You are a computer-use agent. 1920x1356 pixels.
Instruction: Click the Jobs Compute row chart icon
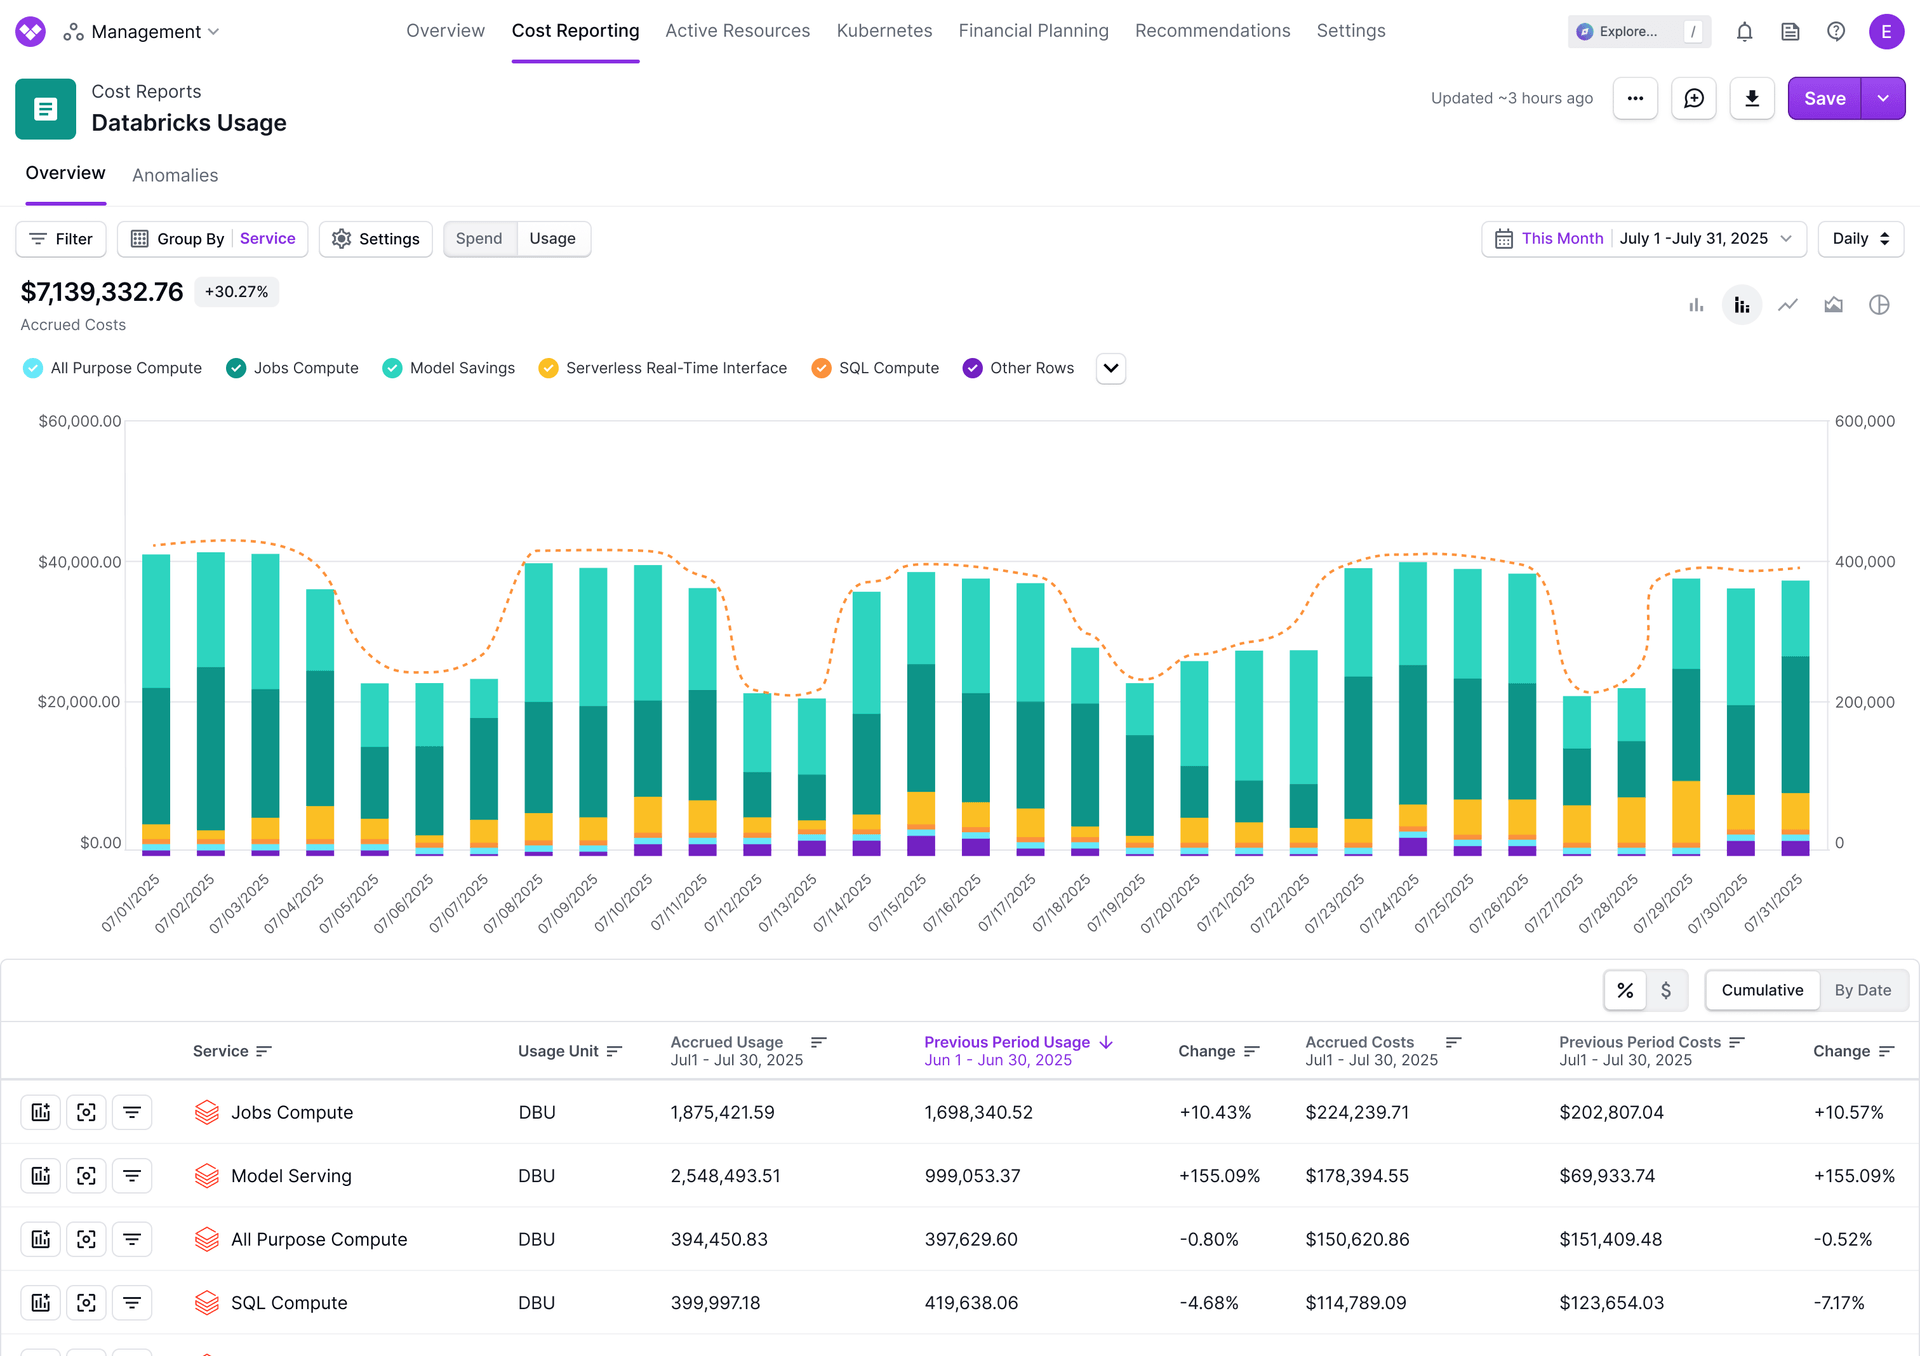pos(41,1112)
